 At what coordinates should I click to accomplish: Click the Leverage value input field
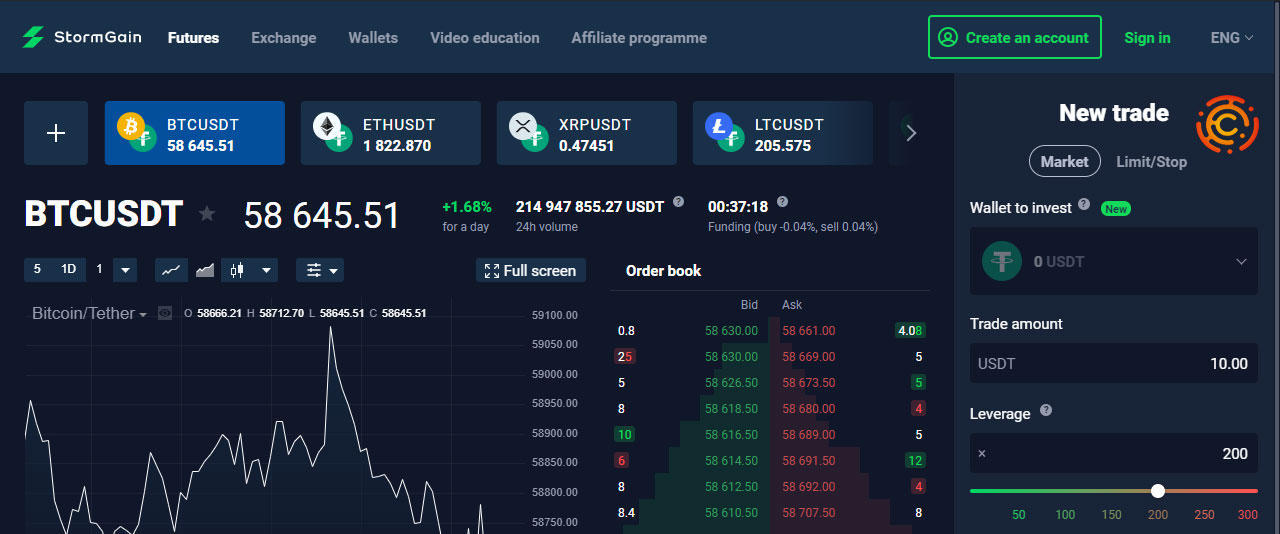pos(1114,453)
